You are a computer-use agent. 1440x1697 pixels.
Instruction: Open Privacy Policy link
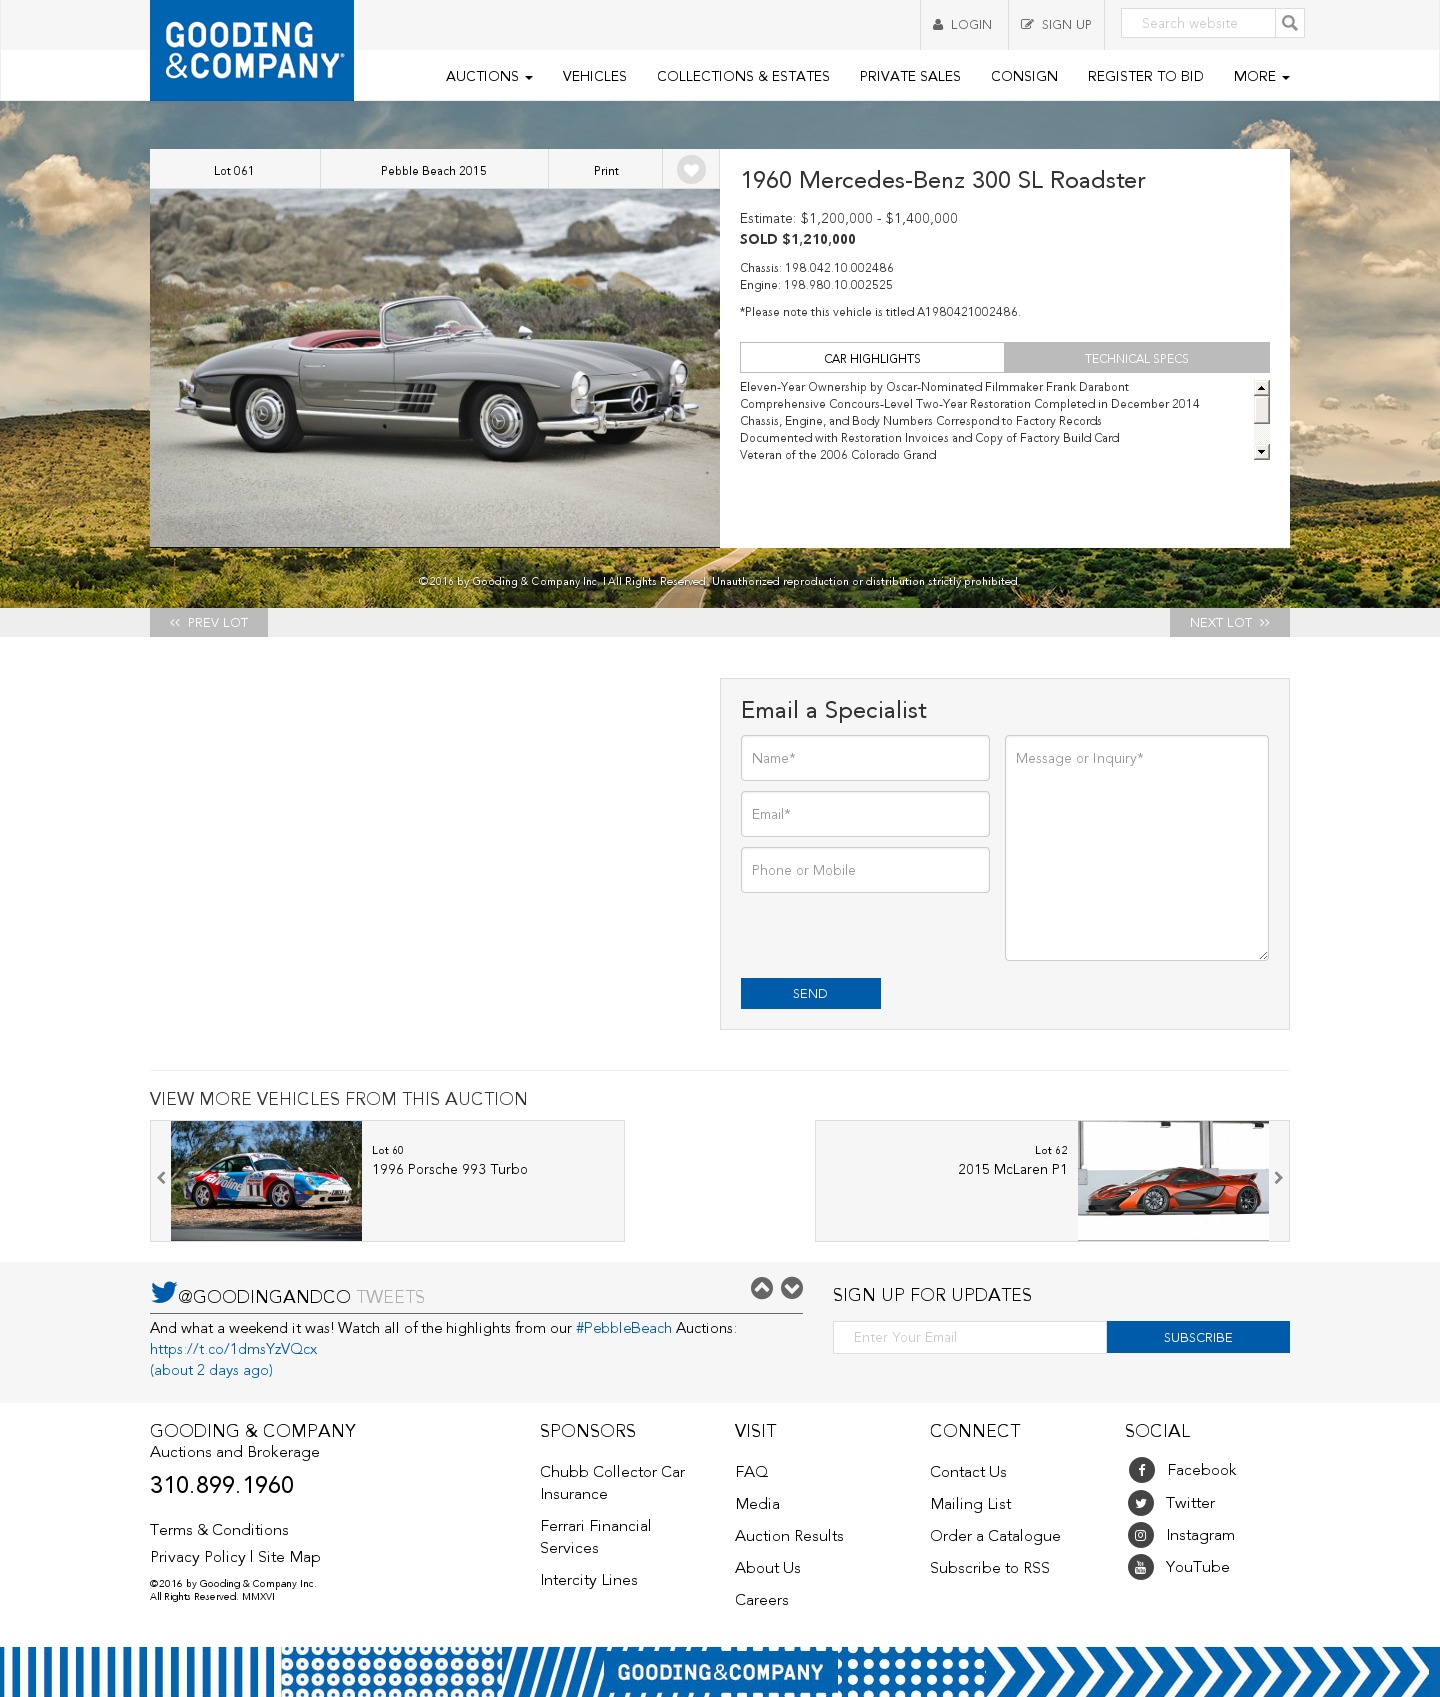pos(198,1557)
